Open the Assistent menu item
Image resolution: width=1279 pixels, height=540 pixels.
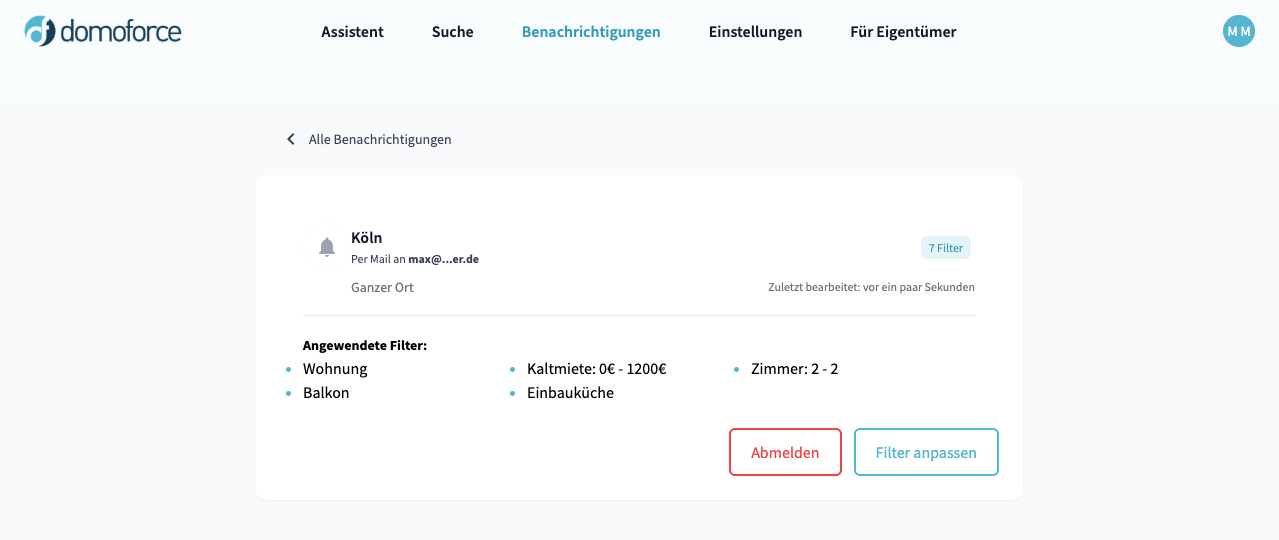pyautogui.click(x=352, y=32)
